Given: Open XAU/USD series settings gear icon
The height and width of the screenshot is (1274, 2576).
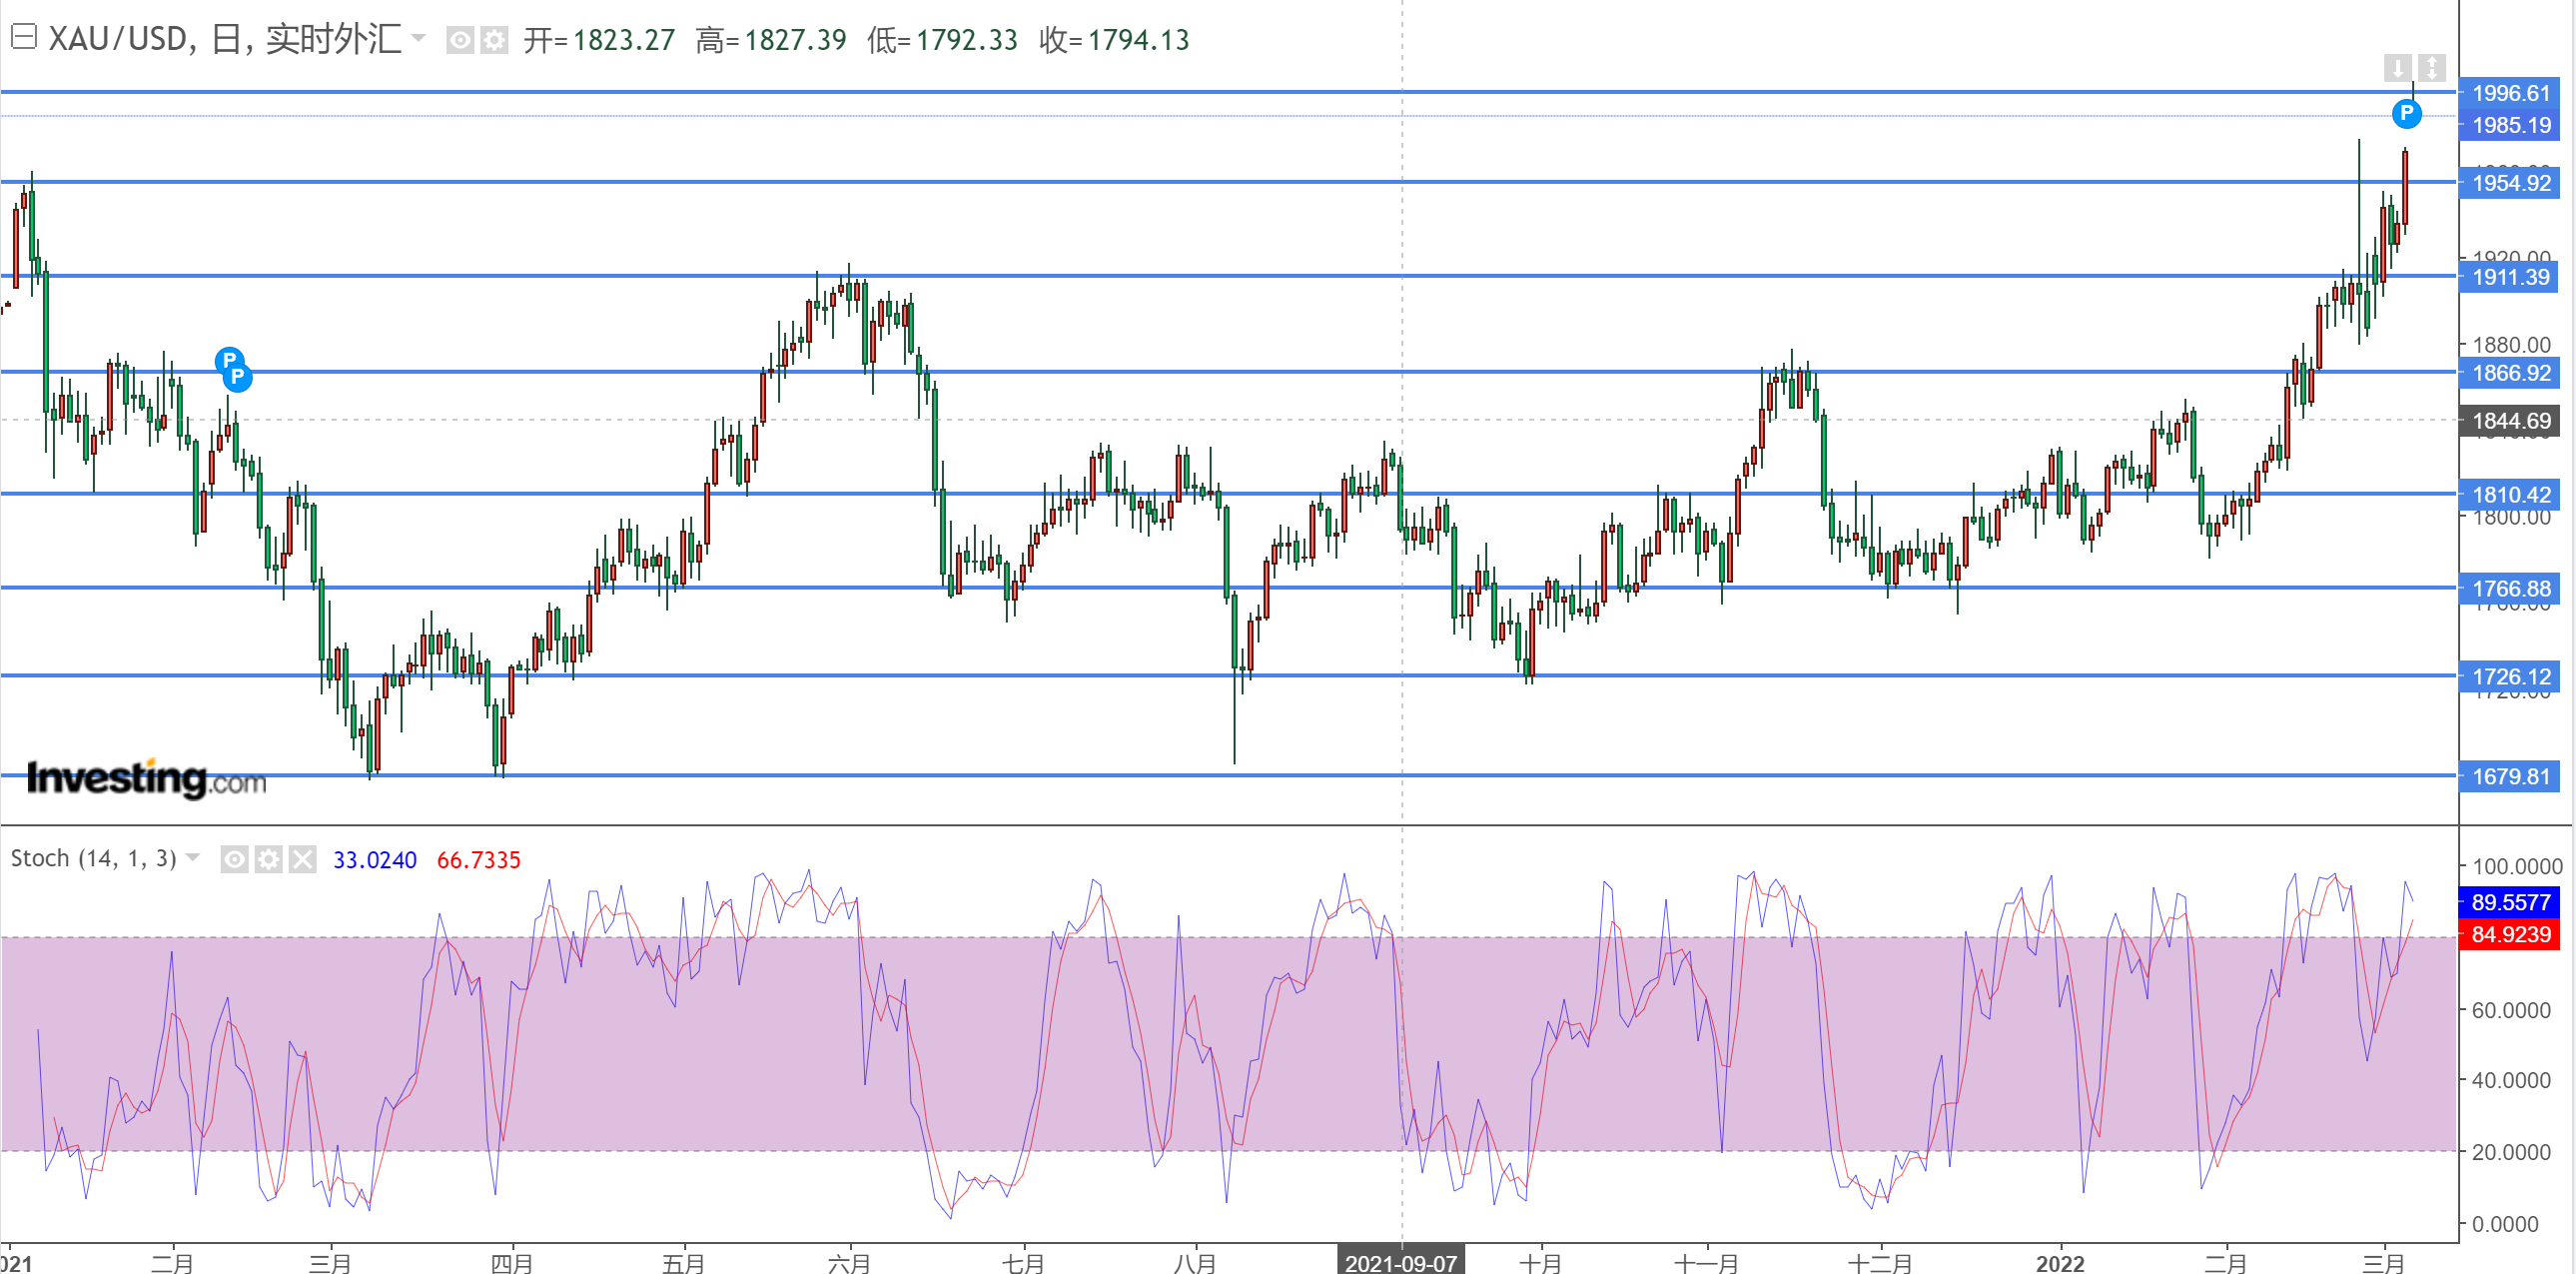Looking at the screenshot, I should click(x=494, y=40).
